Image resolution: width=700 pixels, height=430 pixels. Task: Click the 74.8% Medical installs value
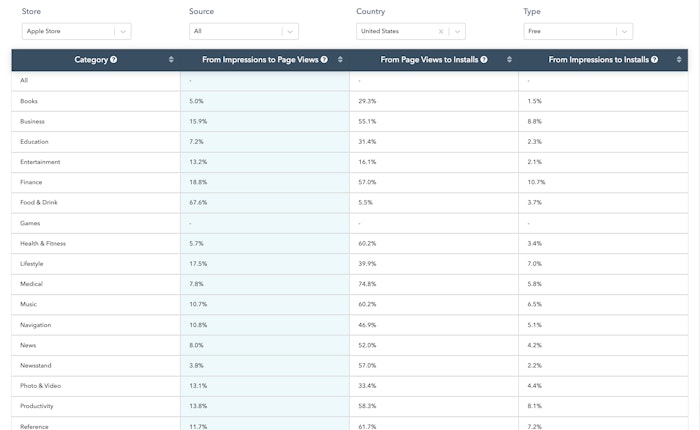point(367,284)
